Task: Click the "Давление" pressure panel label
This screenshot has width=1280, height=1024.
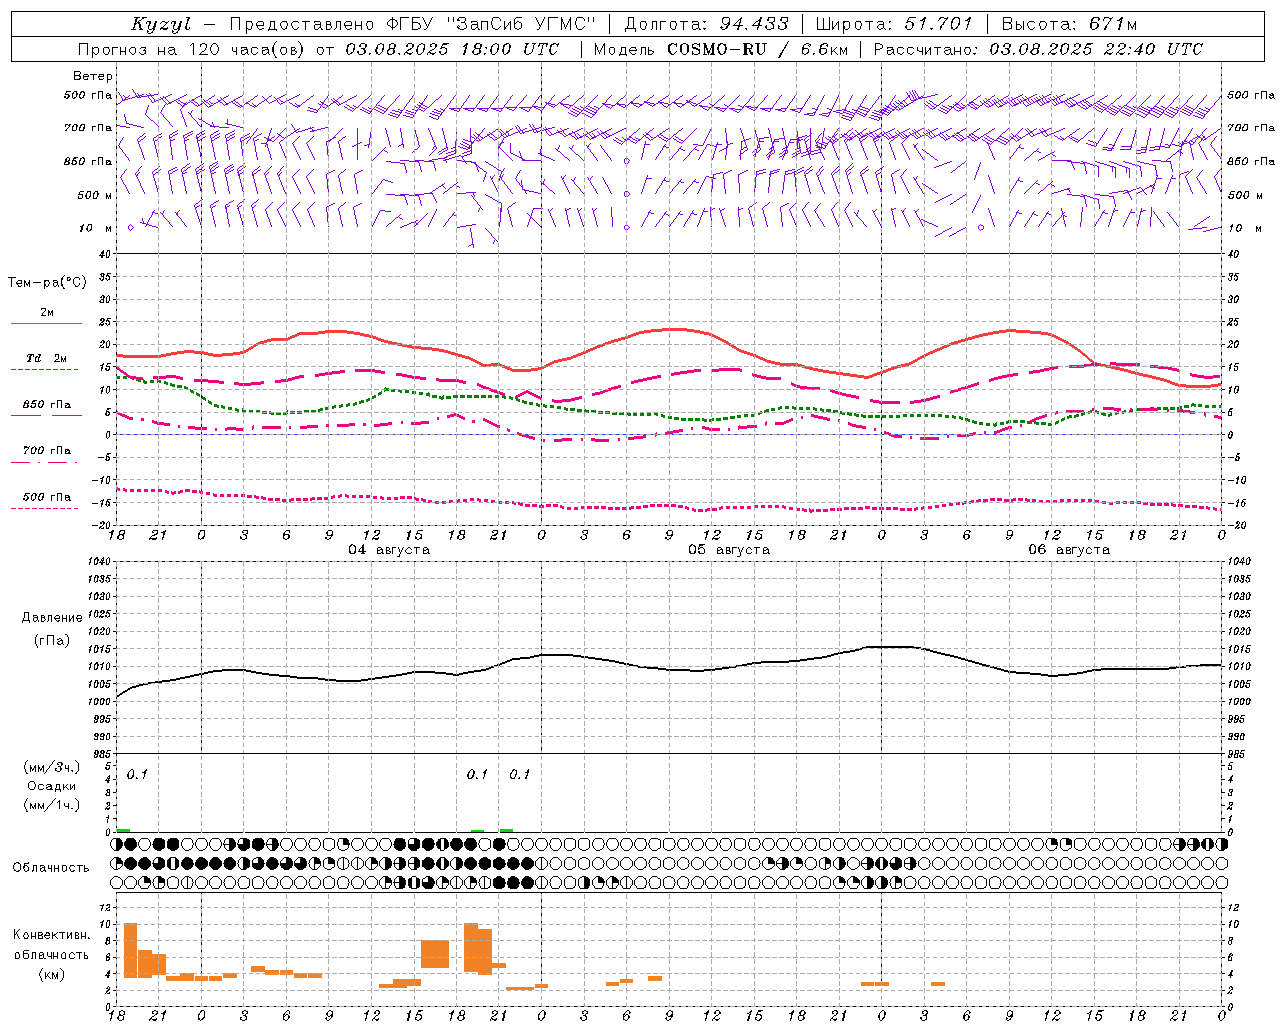Action: (x=51, y=617)
